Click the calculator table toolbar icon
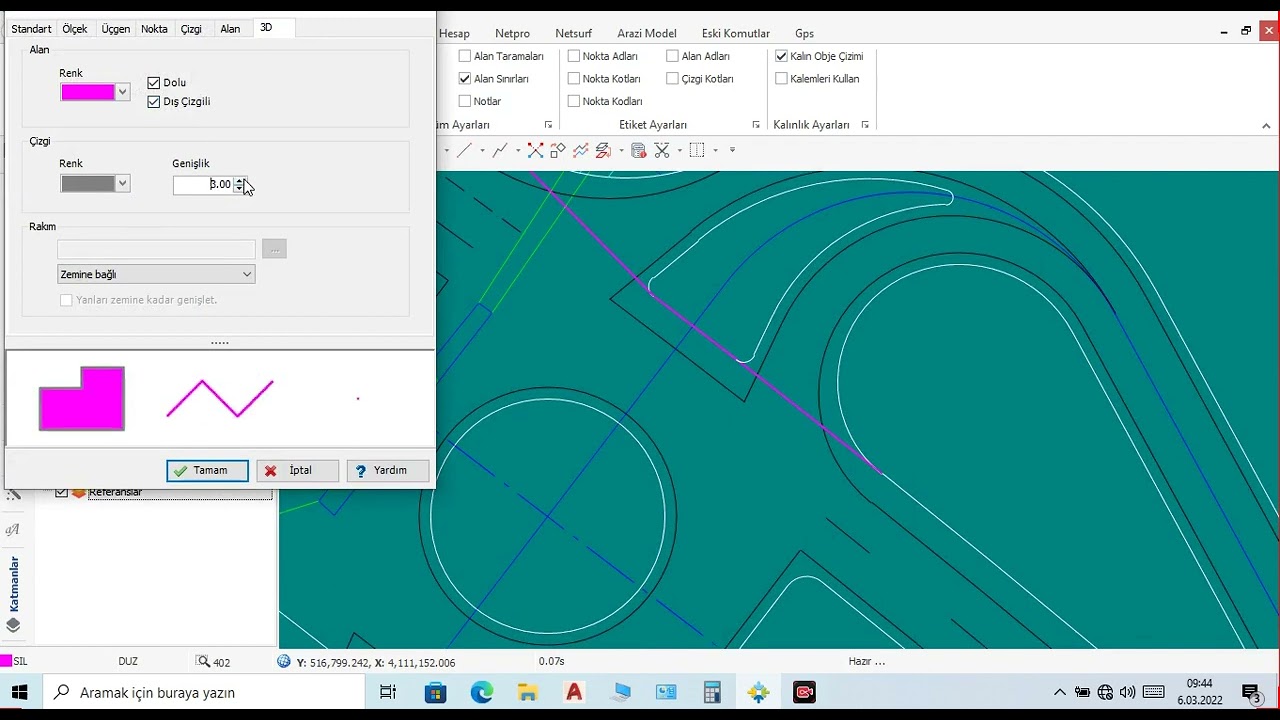 coord(638,150)
